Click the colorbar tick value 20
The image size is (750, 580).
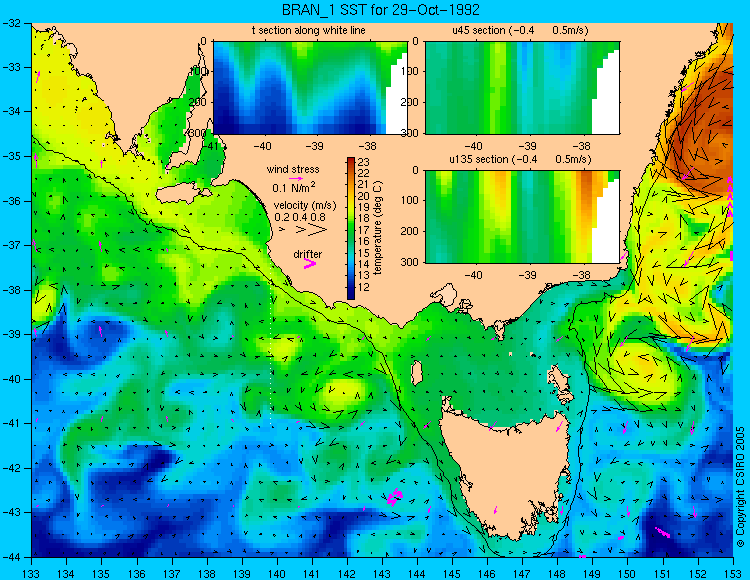(364, 196)
